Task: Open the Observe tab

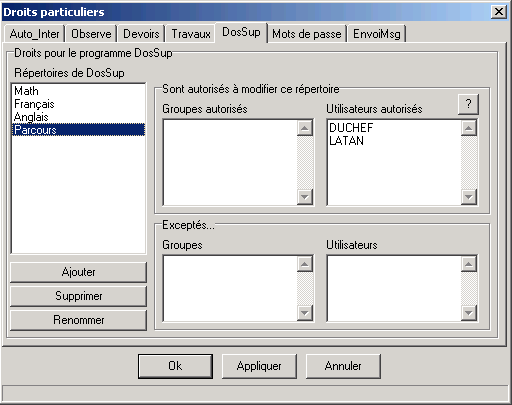Action: click(91, 34)
